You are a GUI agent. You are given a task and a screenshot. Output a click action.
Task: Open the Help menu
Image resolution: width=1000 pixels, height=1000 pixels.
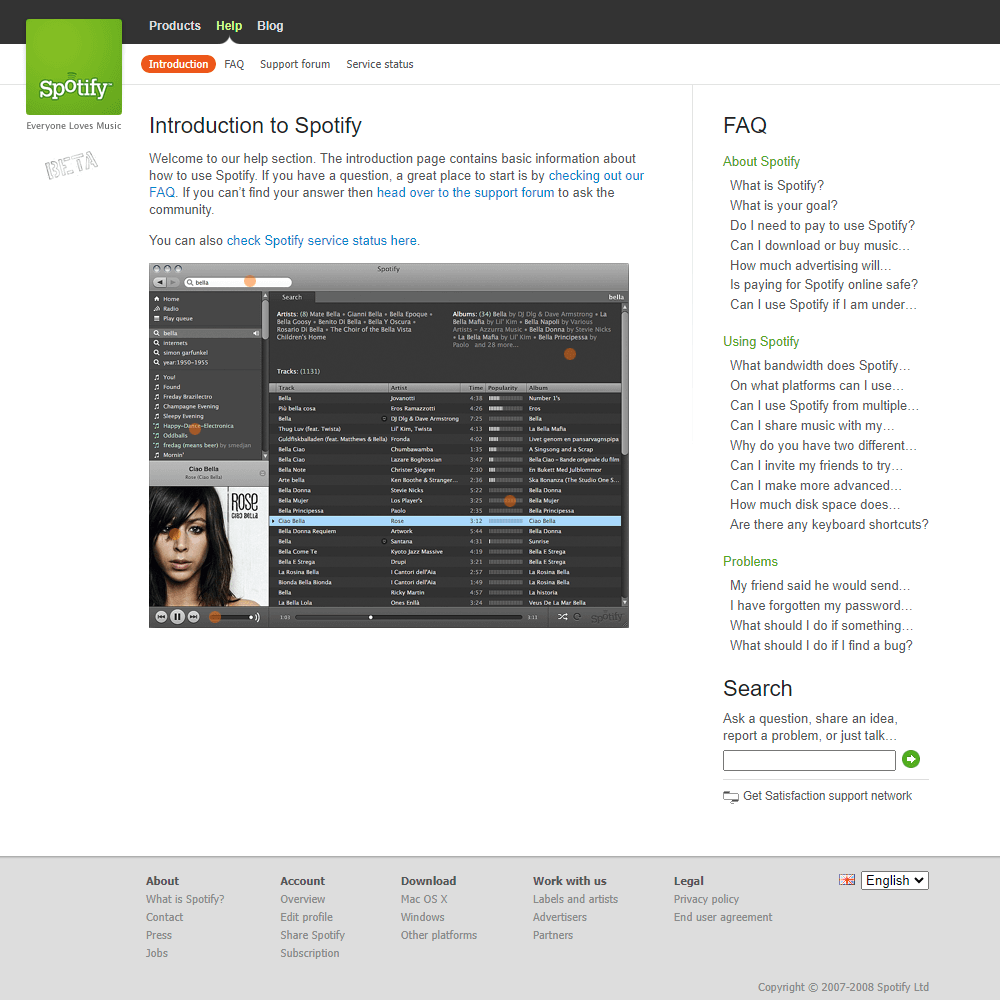point(229,26)
